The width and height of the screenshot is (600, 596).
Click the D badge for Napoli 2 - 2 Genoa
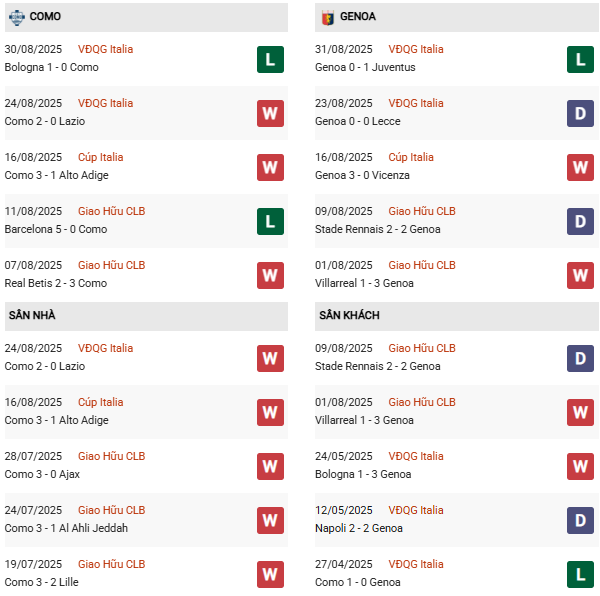tap(581, 520)
